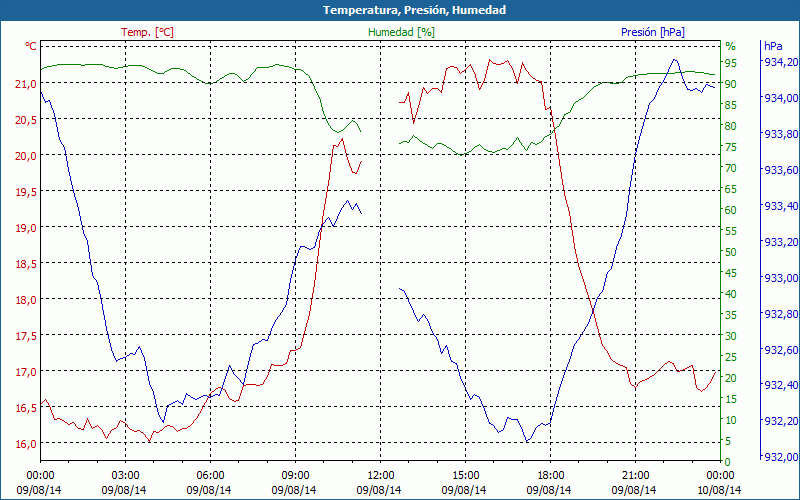Click the '09:00' time axis label

click(295, 475)
